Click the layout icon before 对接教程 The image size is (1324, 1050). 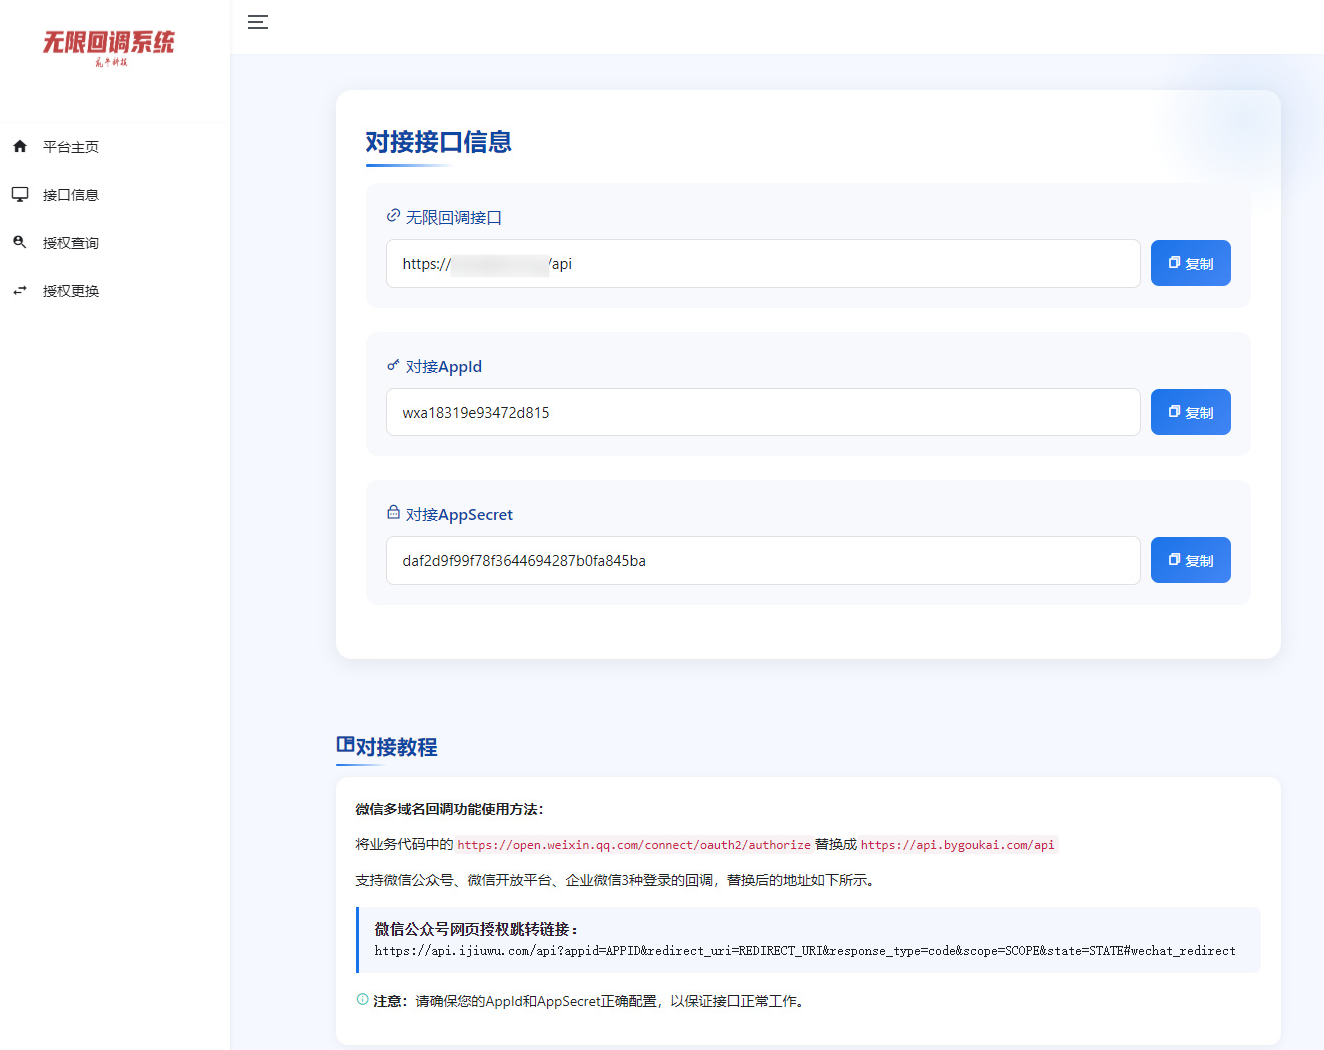(x=345, y=744)
